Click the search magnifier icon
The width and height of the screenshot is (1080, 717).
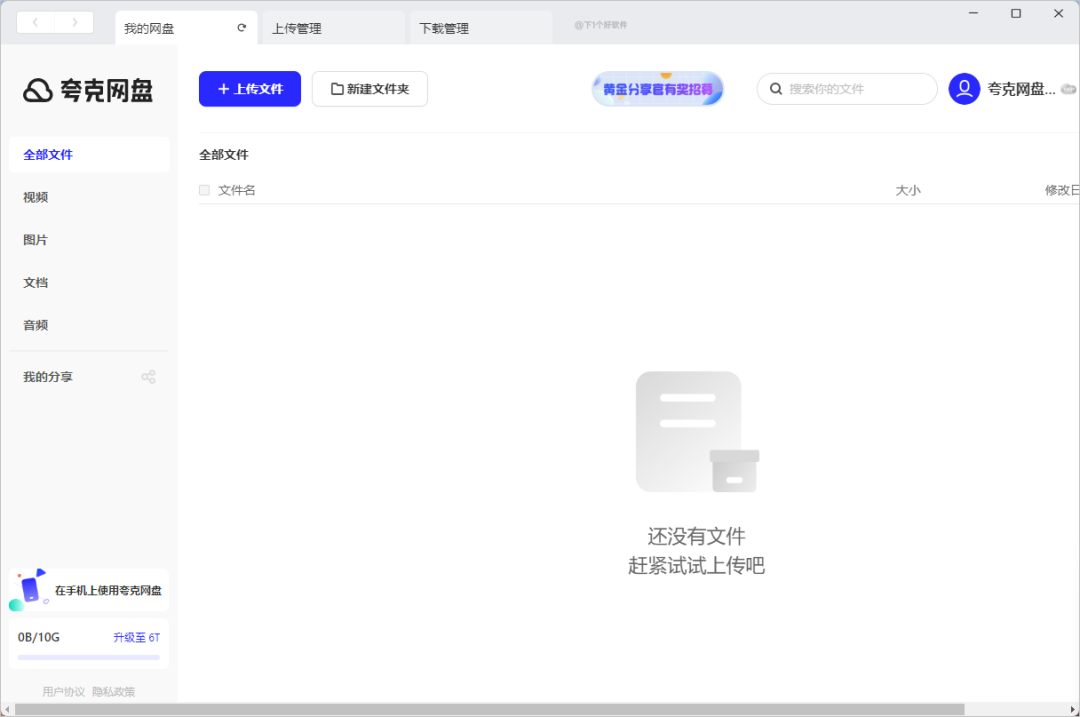click(775, 89)
